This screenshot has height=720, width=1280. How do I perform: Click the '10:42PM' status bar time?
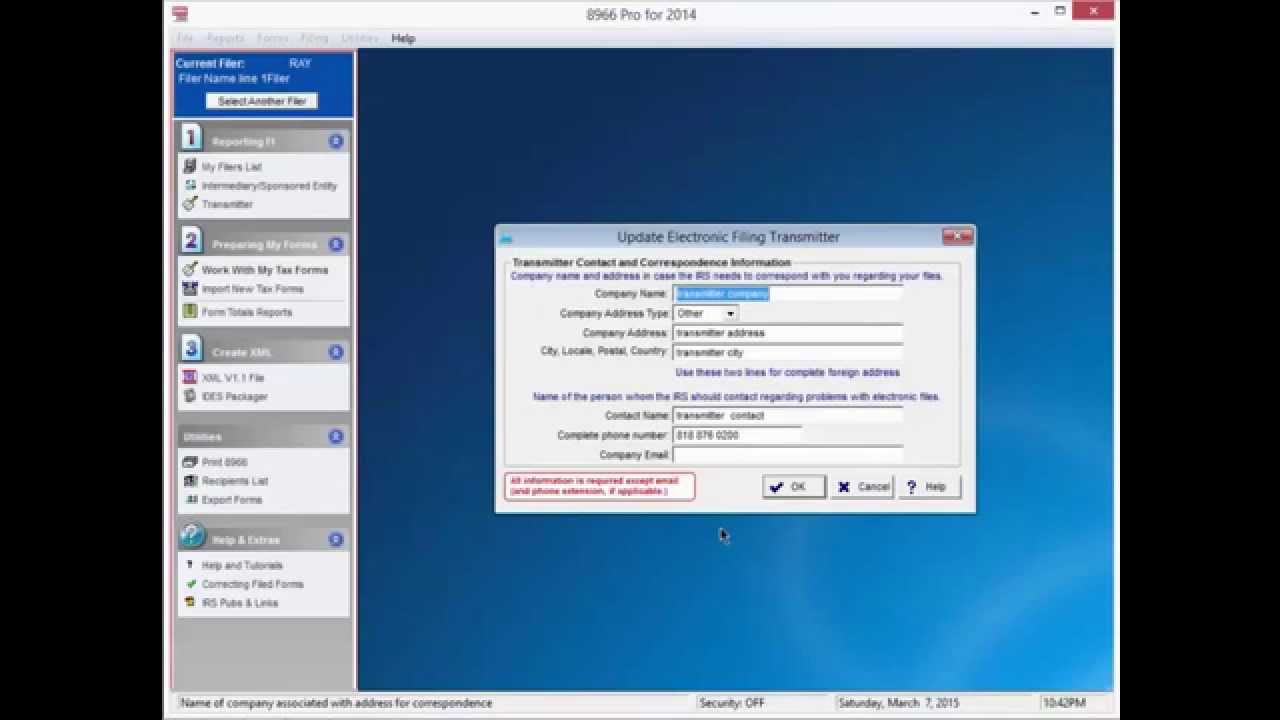pos(1062,703)
